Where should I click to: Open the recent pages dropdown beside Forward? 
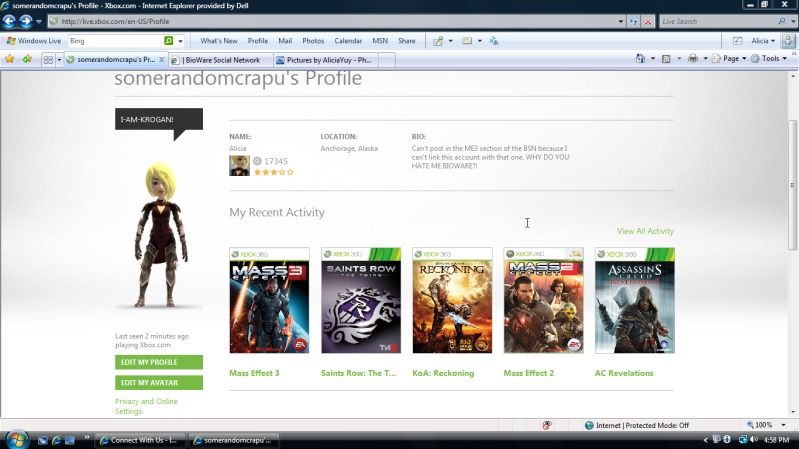(39, 21)
